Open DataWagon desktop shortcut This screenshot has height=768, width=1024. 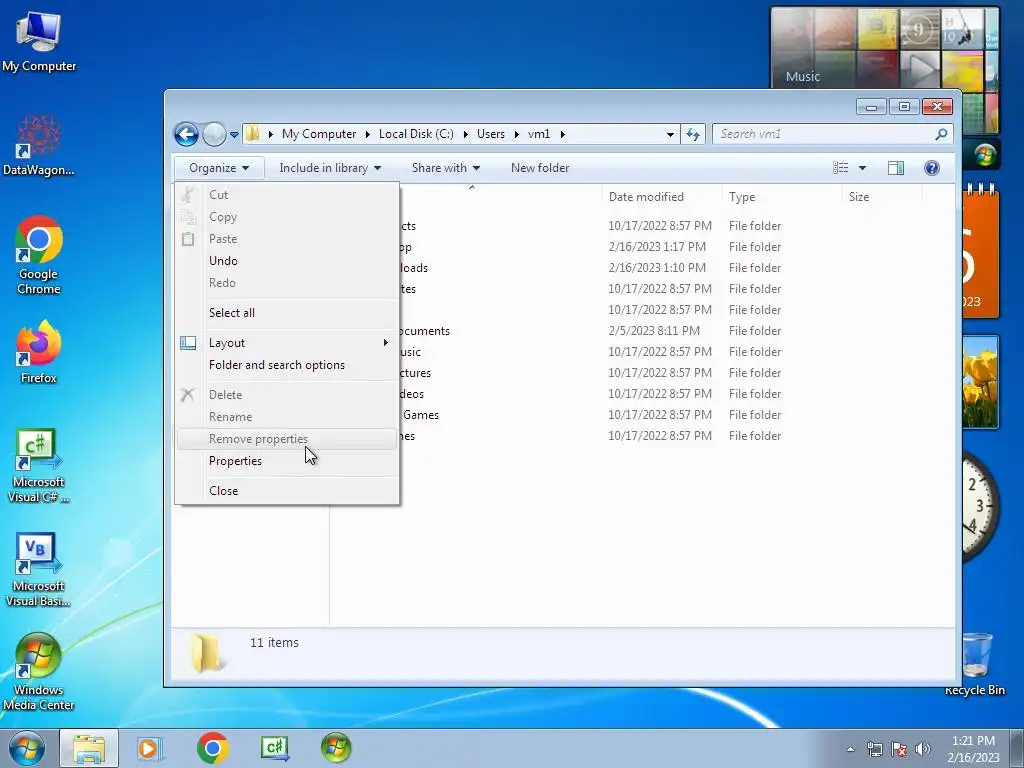click(x=39, y=145)
